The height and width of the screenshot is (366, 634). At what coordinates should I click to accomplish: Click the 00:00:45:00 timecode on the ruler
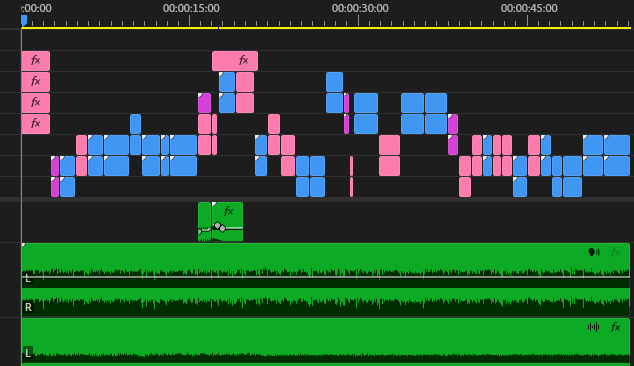coord(529,8)
